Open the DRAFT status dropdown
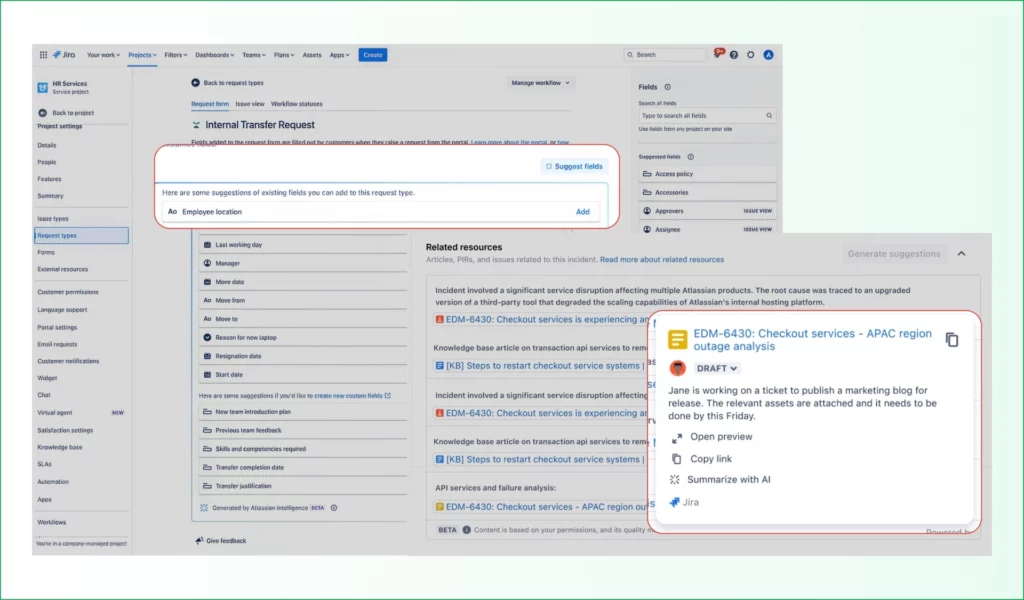 click(x=716, y=368)
